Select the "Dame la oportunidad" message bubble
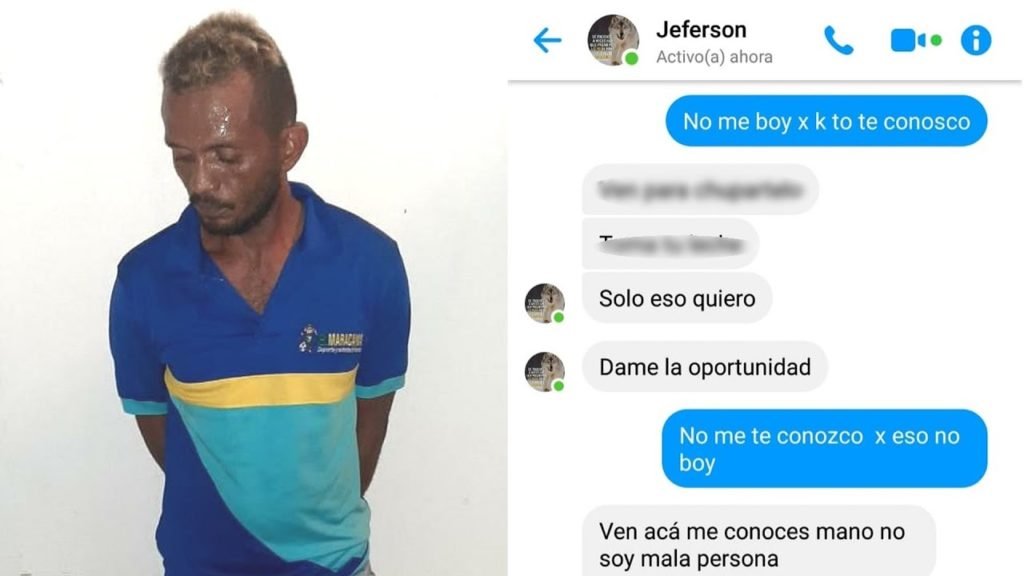1024x576 pixels. [x=705, y=367]
